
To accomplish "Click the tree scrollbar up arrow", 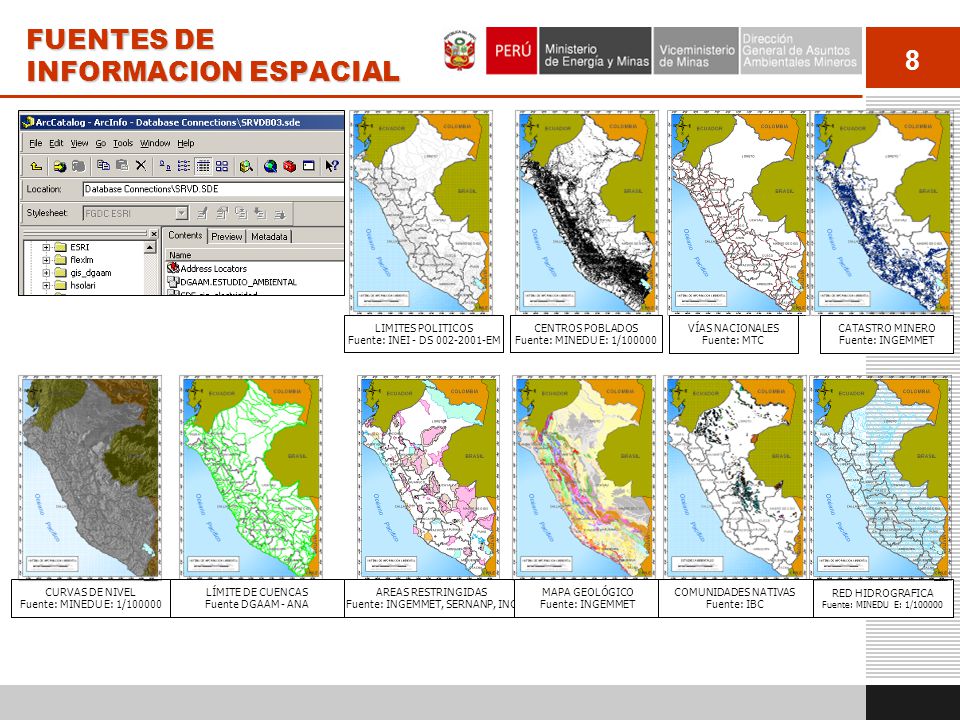I will pos(150,247).
